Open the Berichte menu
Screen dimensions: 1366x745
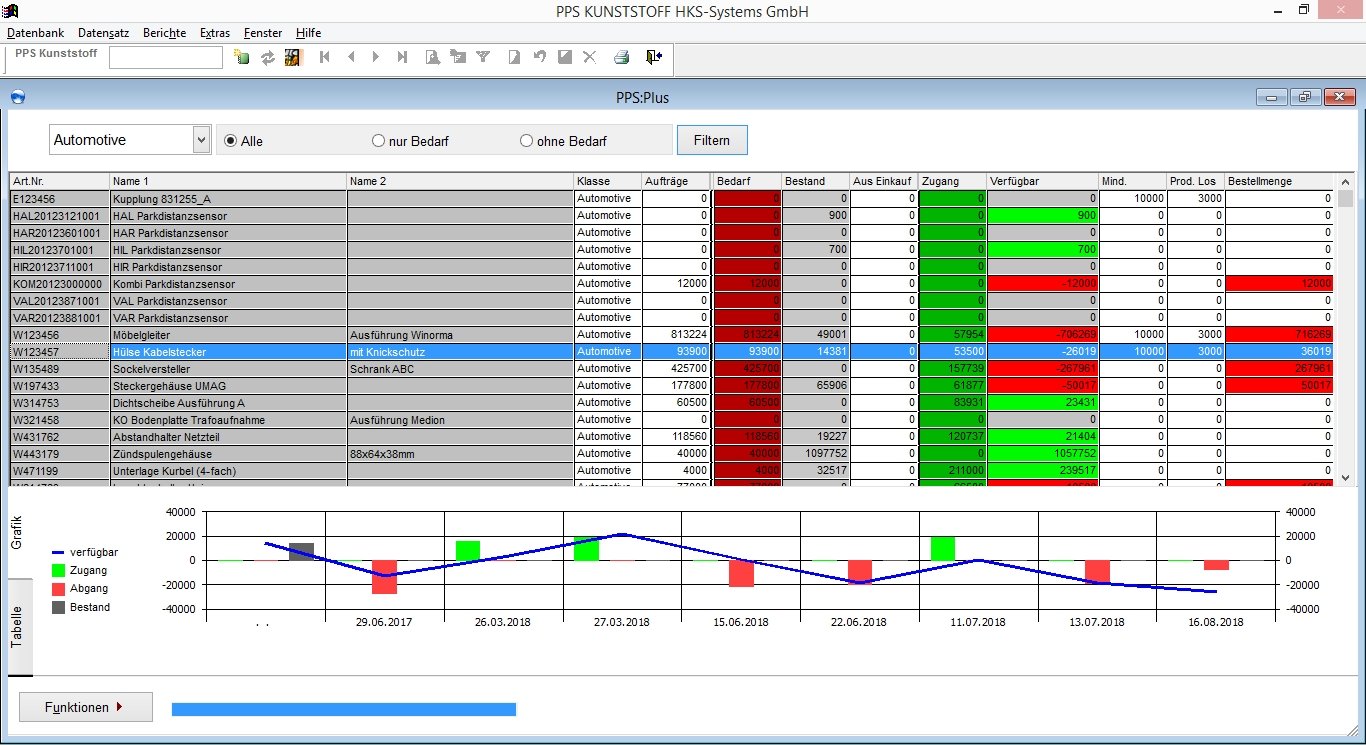164,33
